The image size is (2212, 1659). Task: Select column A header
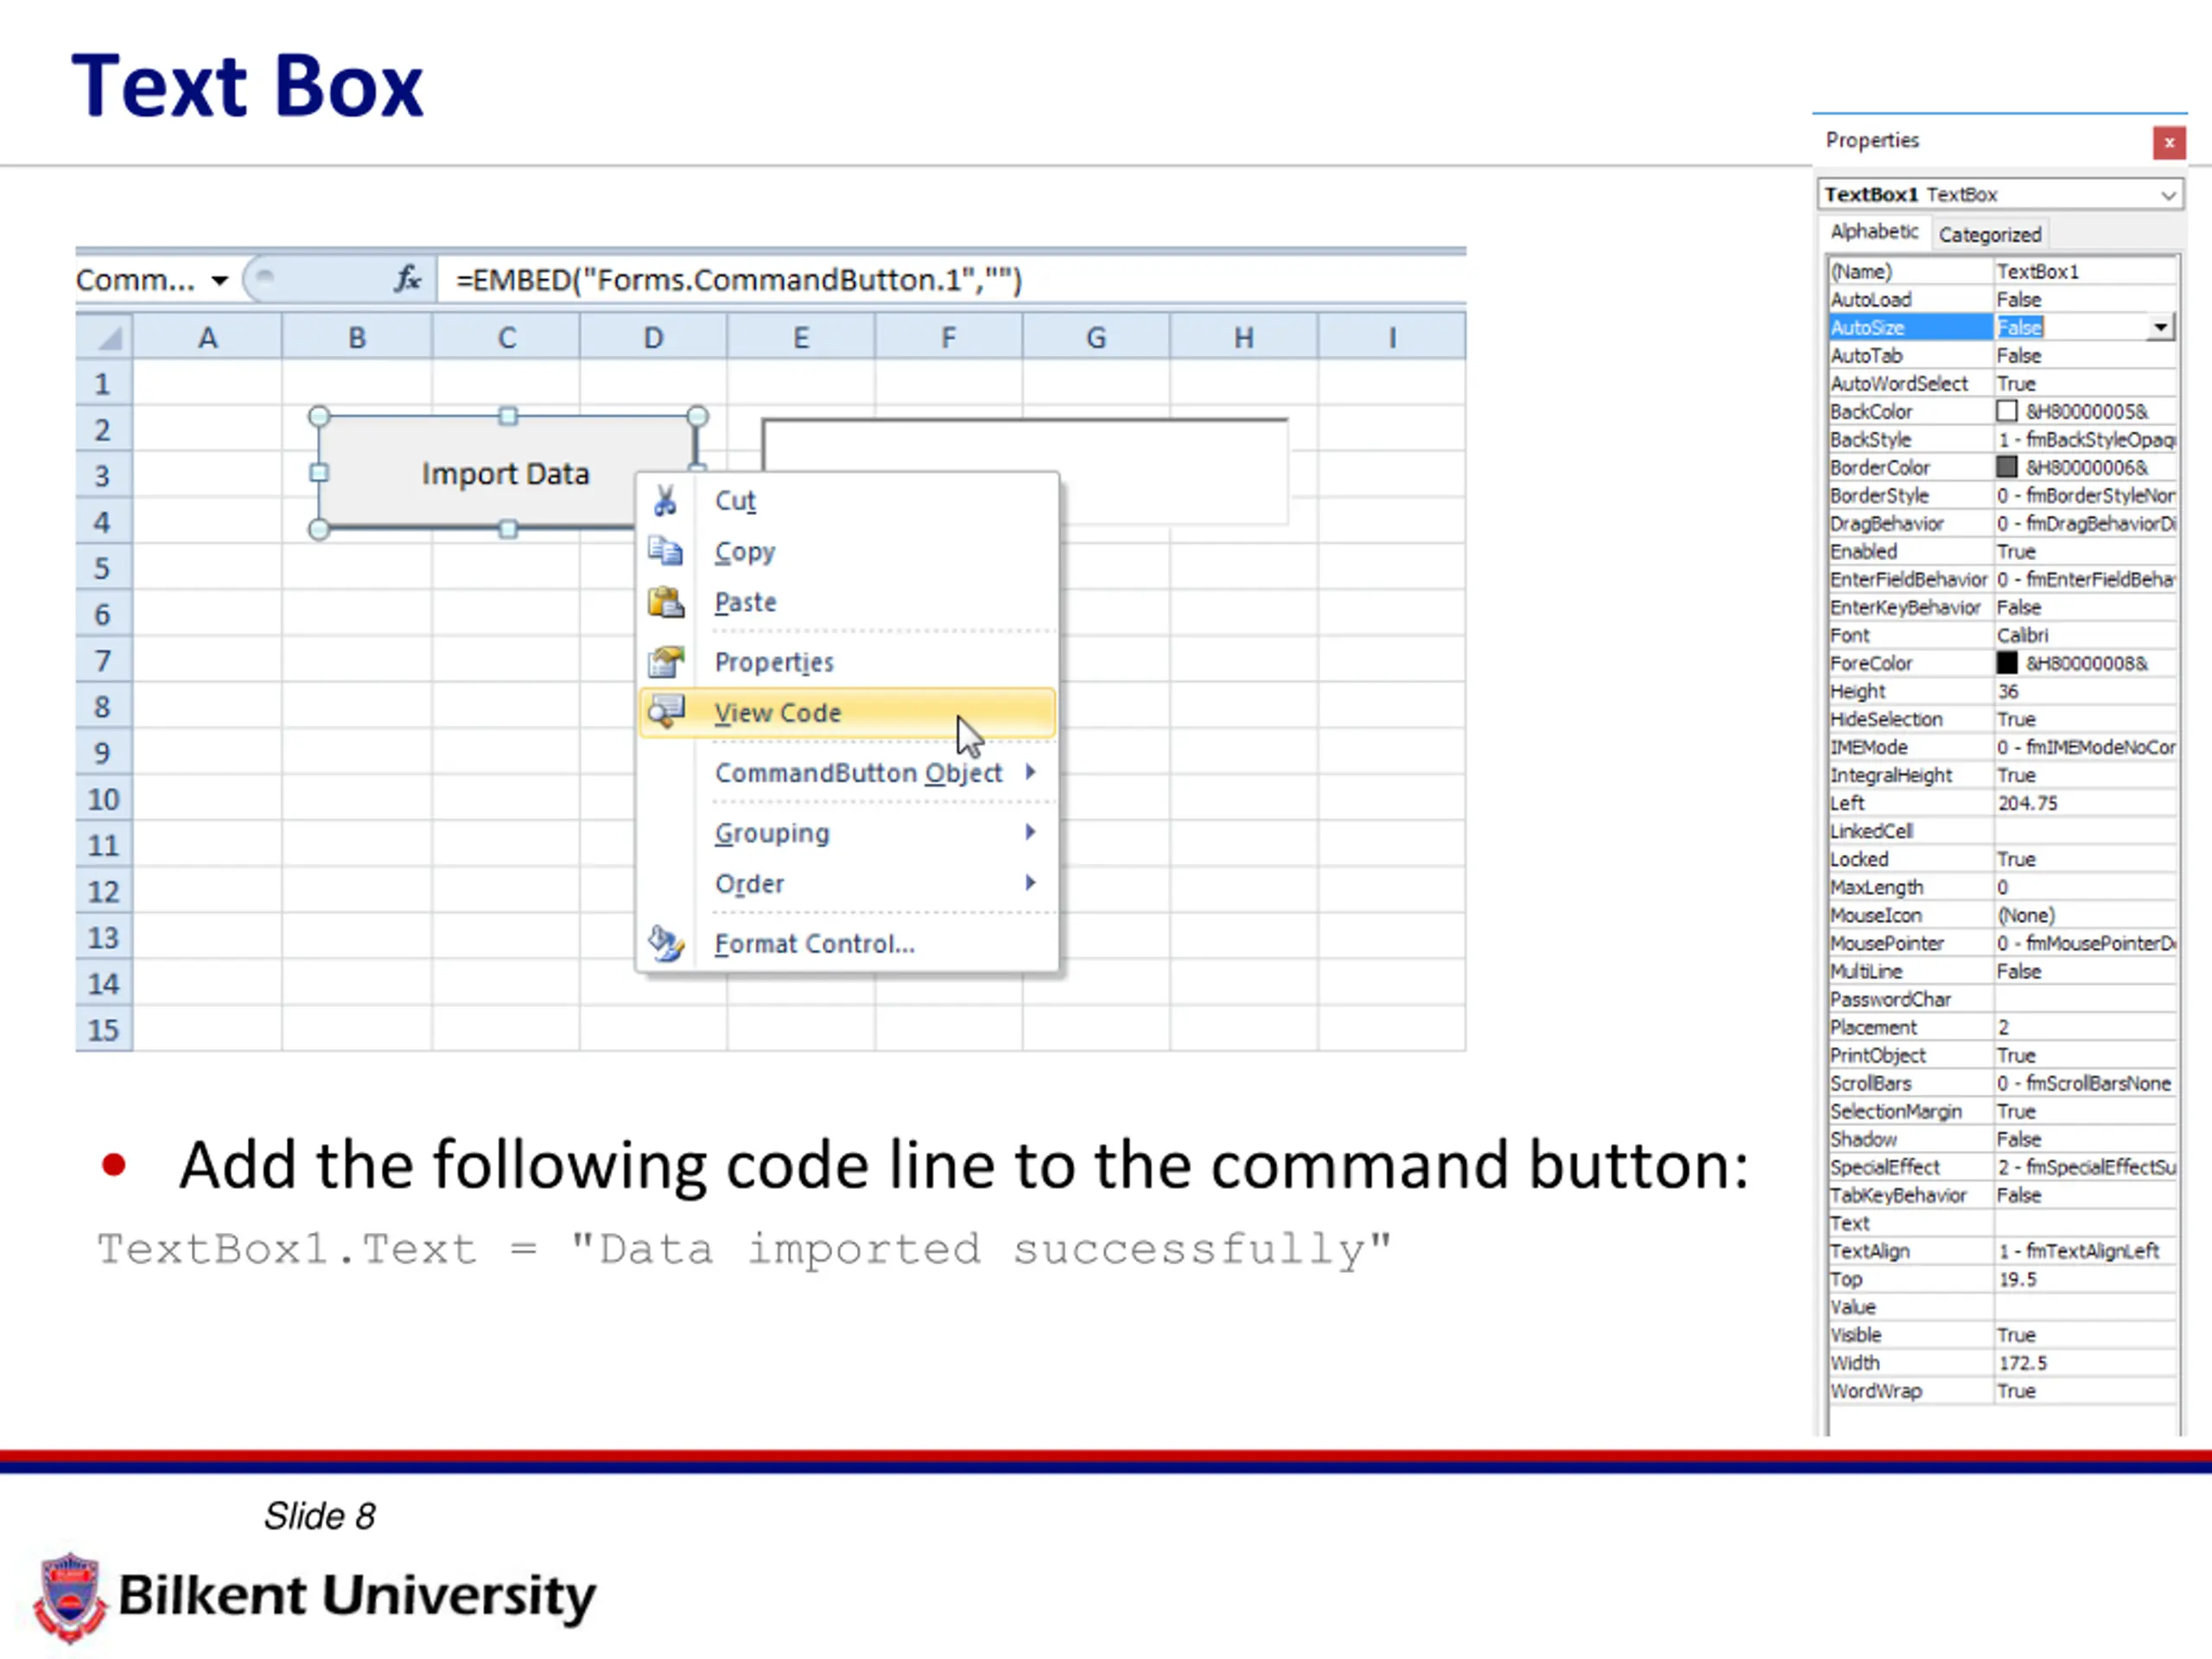coord(208,337)
